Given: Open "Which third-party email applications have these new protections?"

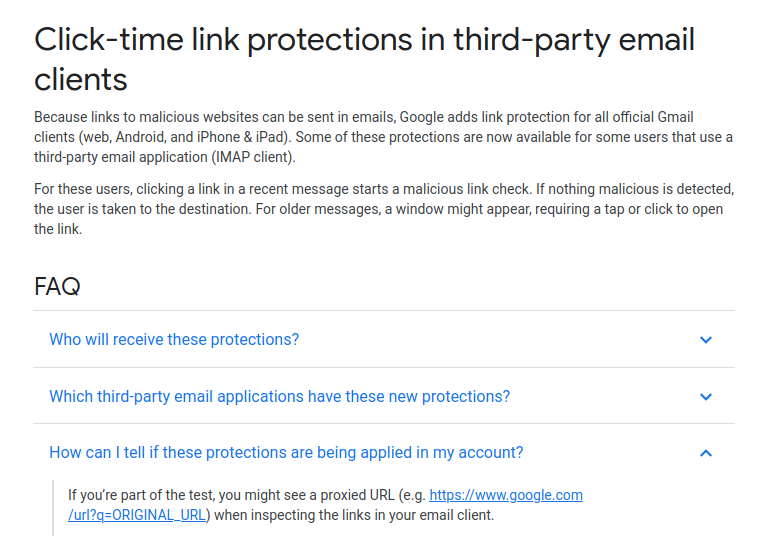Looking at the screenshot, I should point(279,397).
